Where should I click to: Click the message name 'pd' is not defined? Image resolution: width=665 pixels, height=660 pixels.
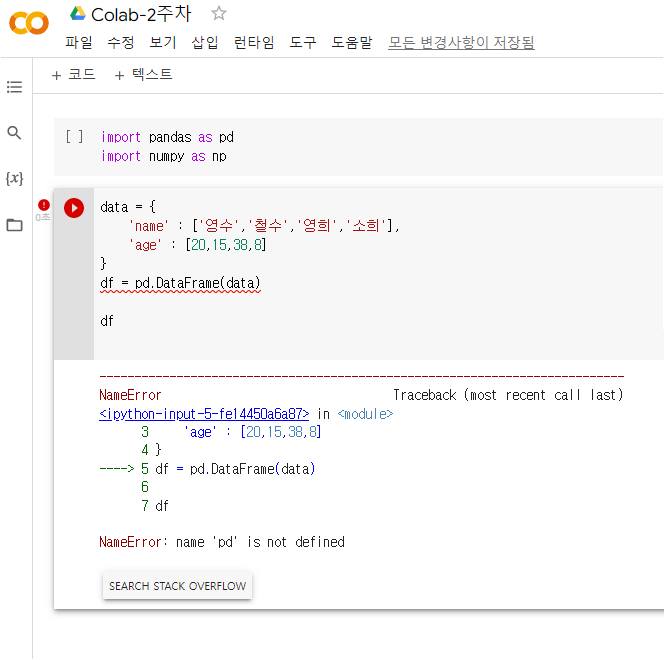click(260, 542)
